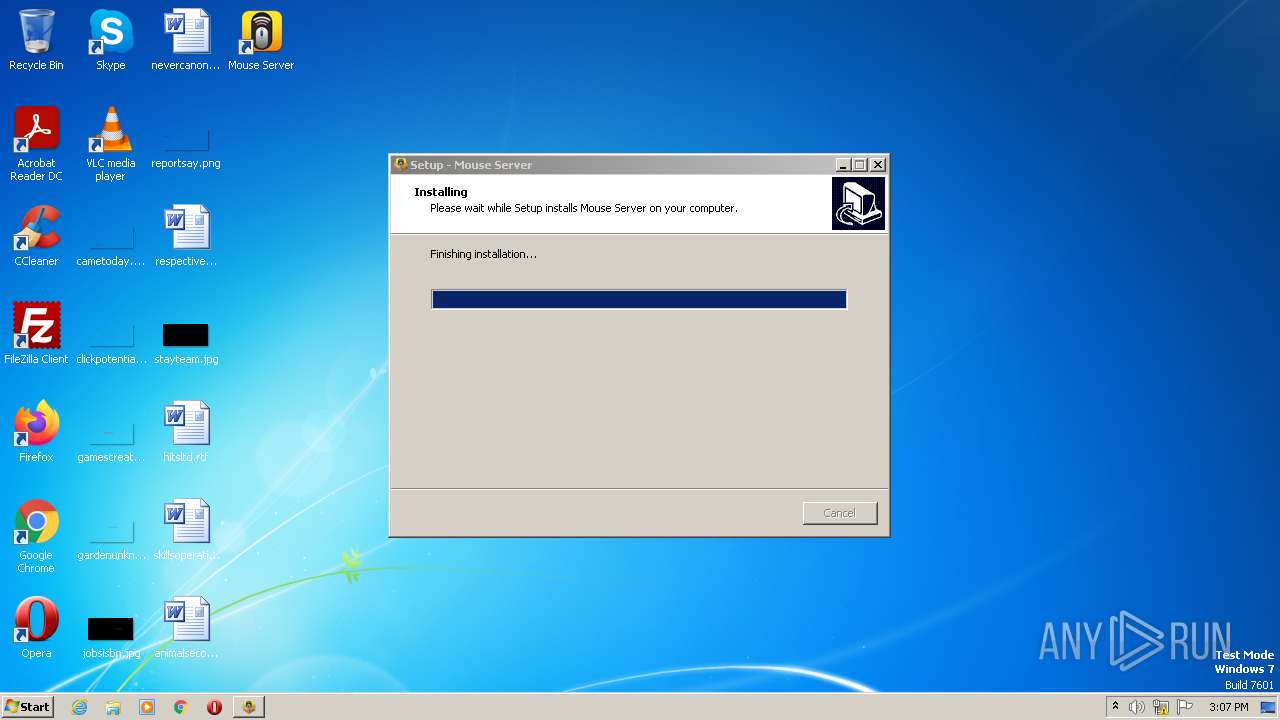Open the Action Center flag icon
Image resolution: width=1280 pixels, height=720 pixels.
(x=1185, y=707)
